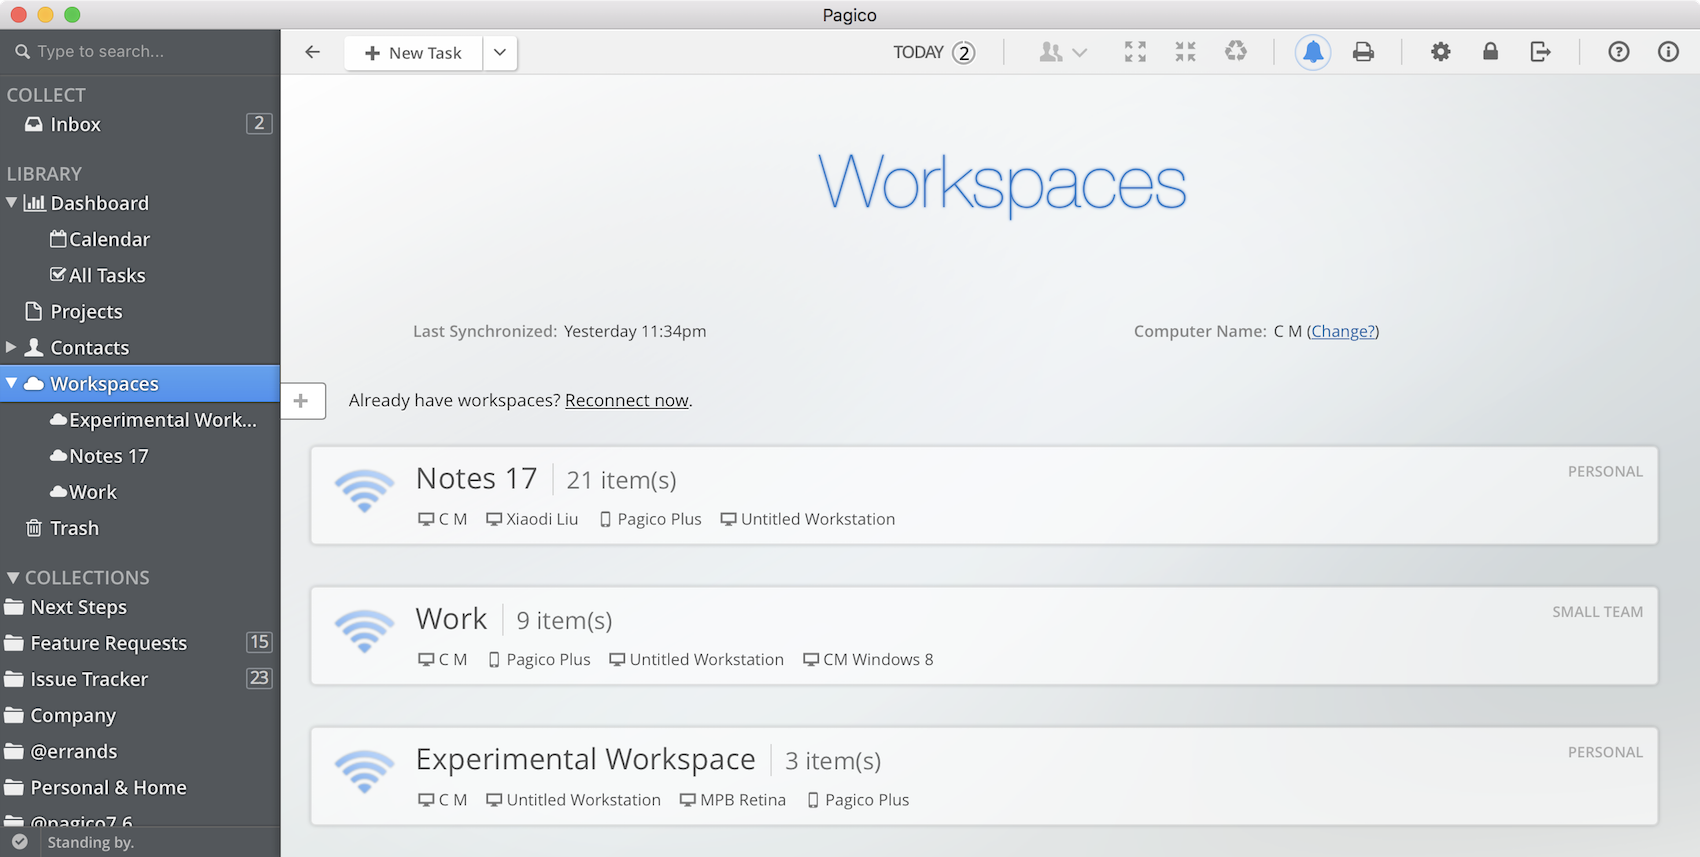
Task: Click Xiaodi Liu device in Notes 17
Action: pos(532,519)
